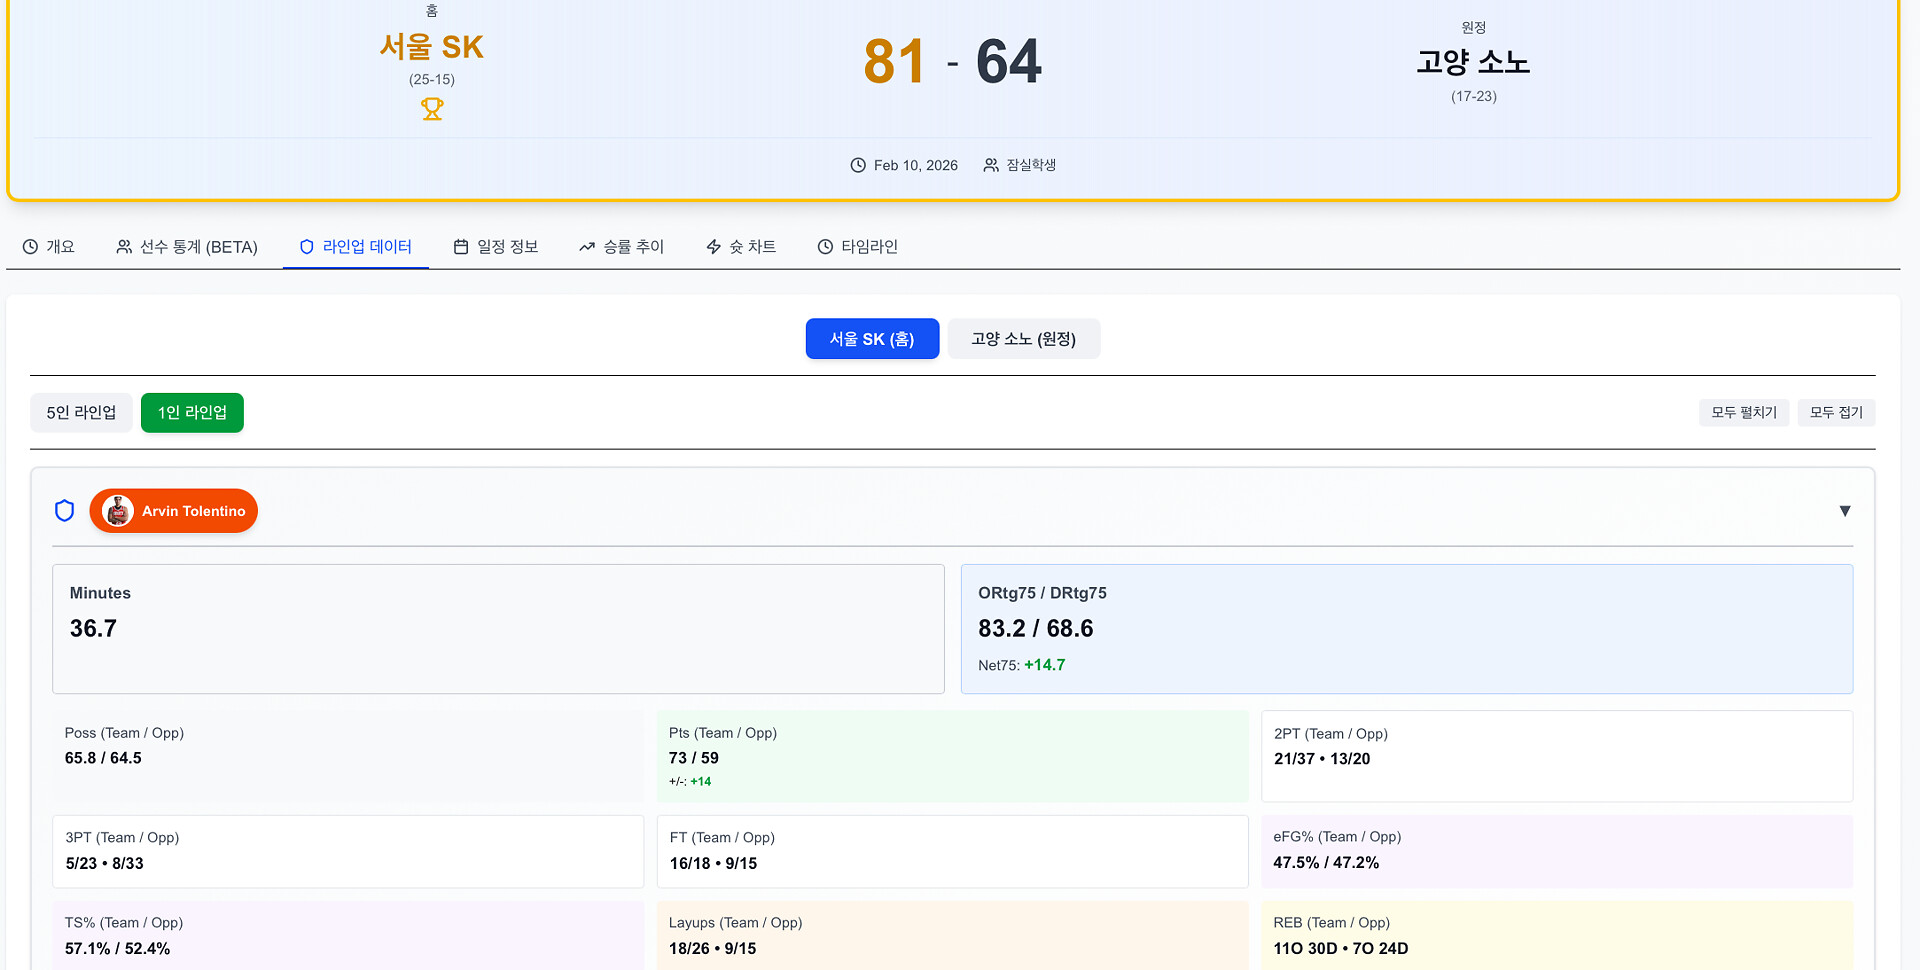Click the lightning icon on 슛 차트 tab
The height and width of the screenshot is (970, 1920).
714,247
